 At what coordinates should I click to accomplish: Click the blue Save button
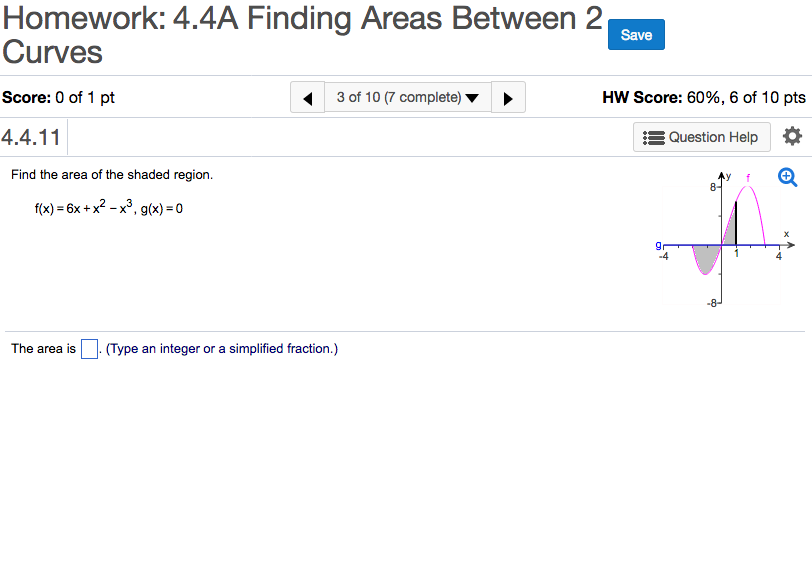636,35
